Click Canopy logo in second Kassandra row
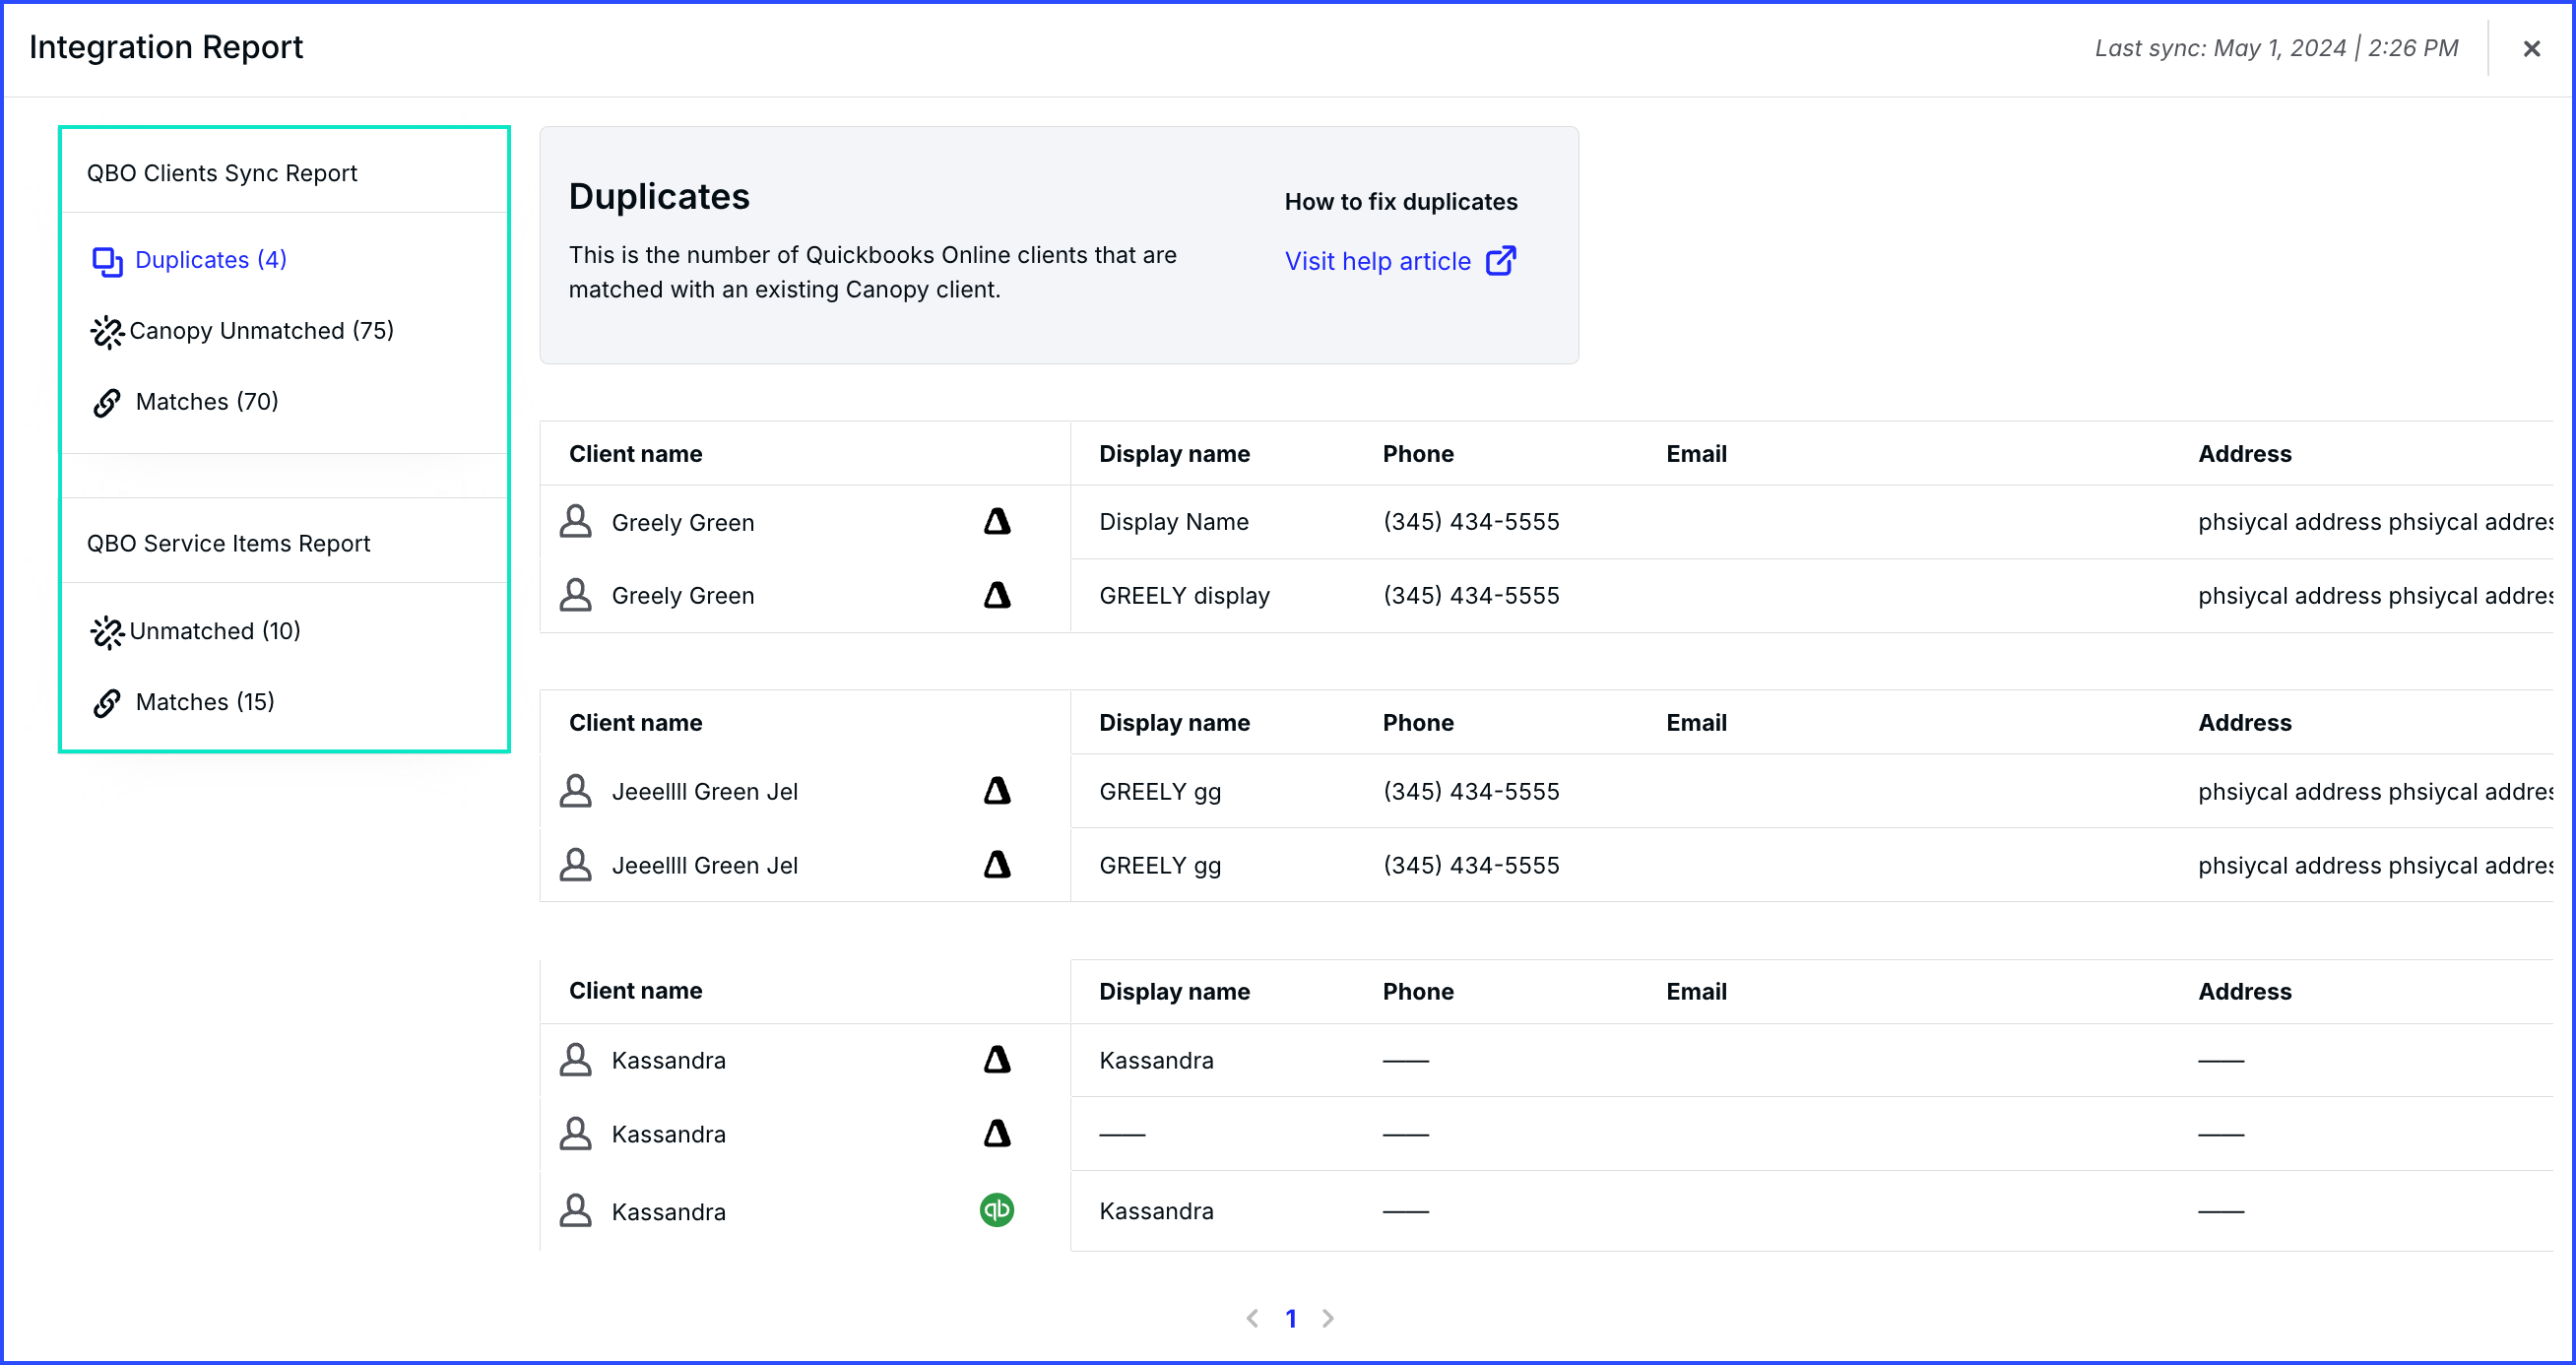 tap(997, 1133)
